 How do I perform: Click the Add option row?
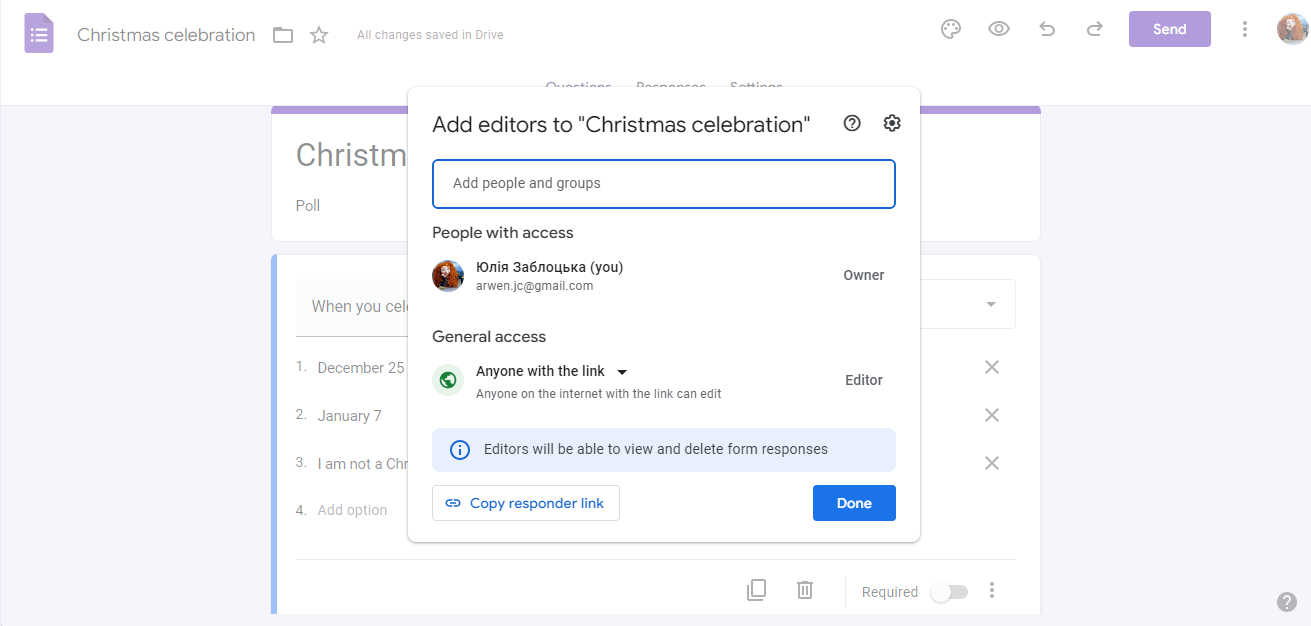tap(352, 510)
